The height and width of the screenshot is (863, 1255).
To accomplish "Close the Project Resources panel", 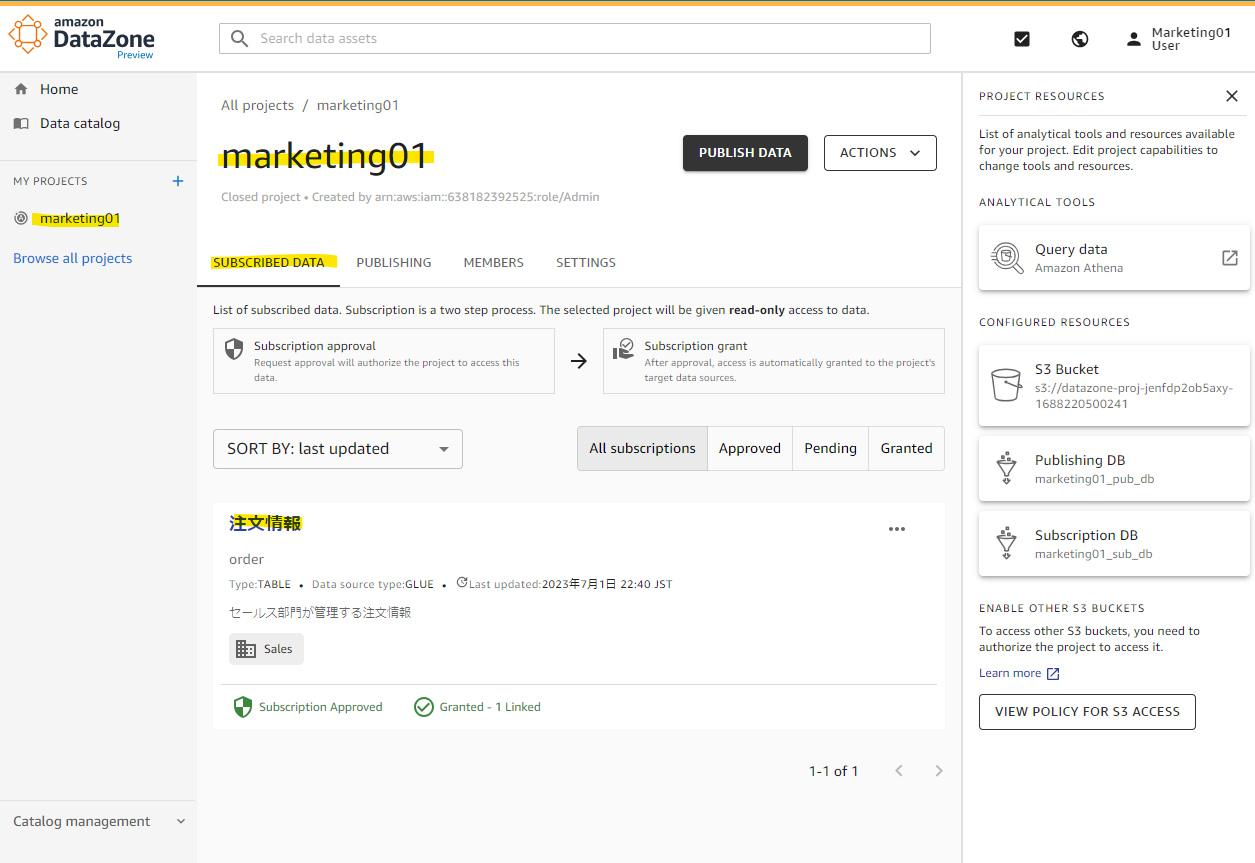I will pyautogui.click(x=1232, y=96).
